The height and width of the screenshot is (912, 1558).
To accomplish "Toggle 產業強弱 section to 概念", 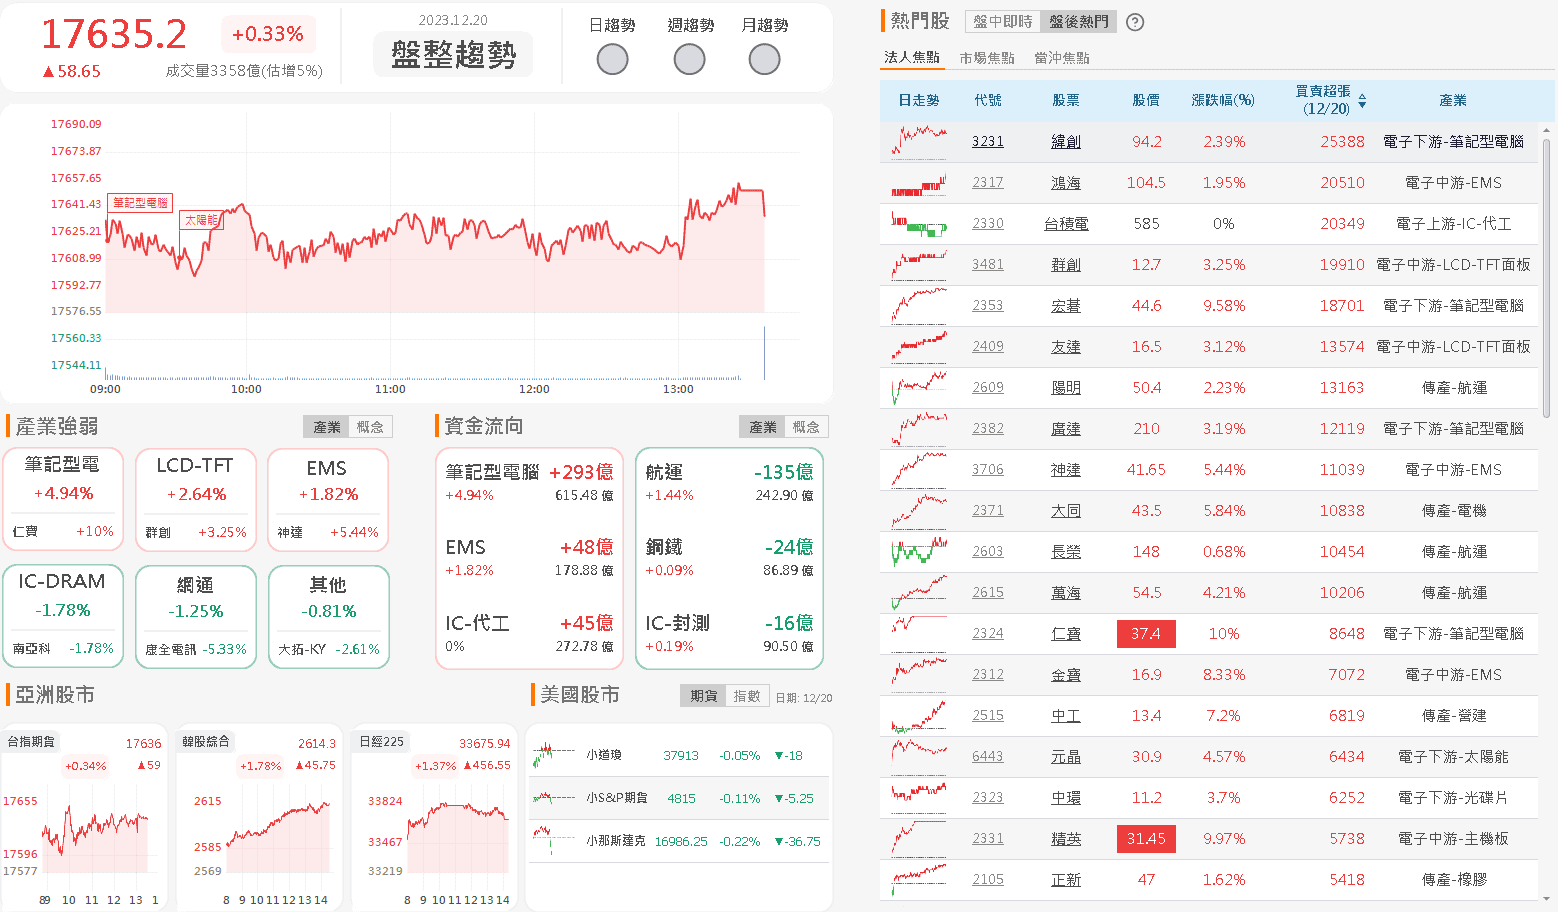I will (x=370, y=427).
